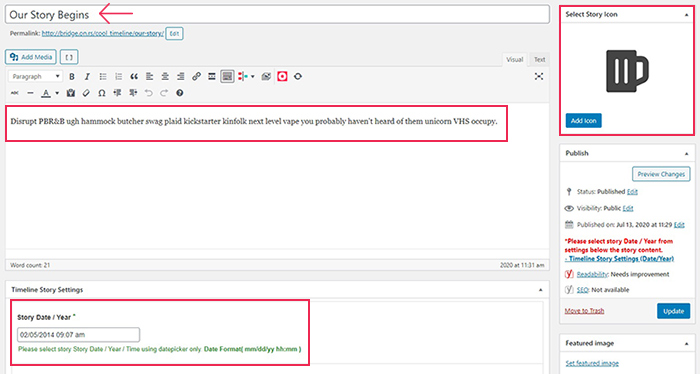700x374 pixels.
Task: Edit the post status
Action: pyautogui.click(x=632, y=192)
